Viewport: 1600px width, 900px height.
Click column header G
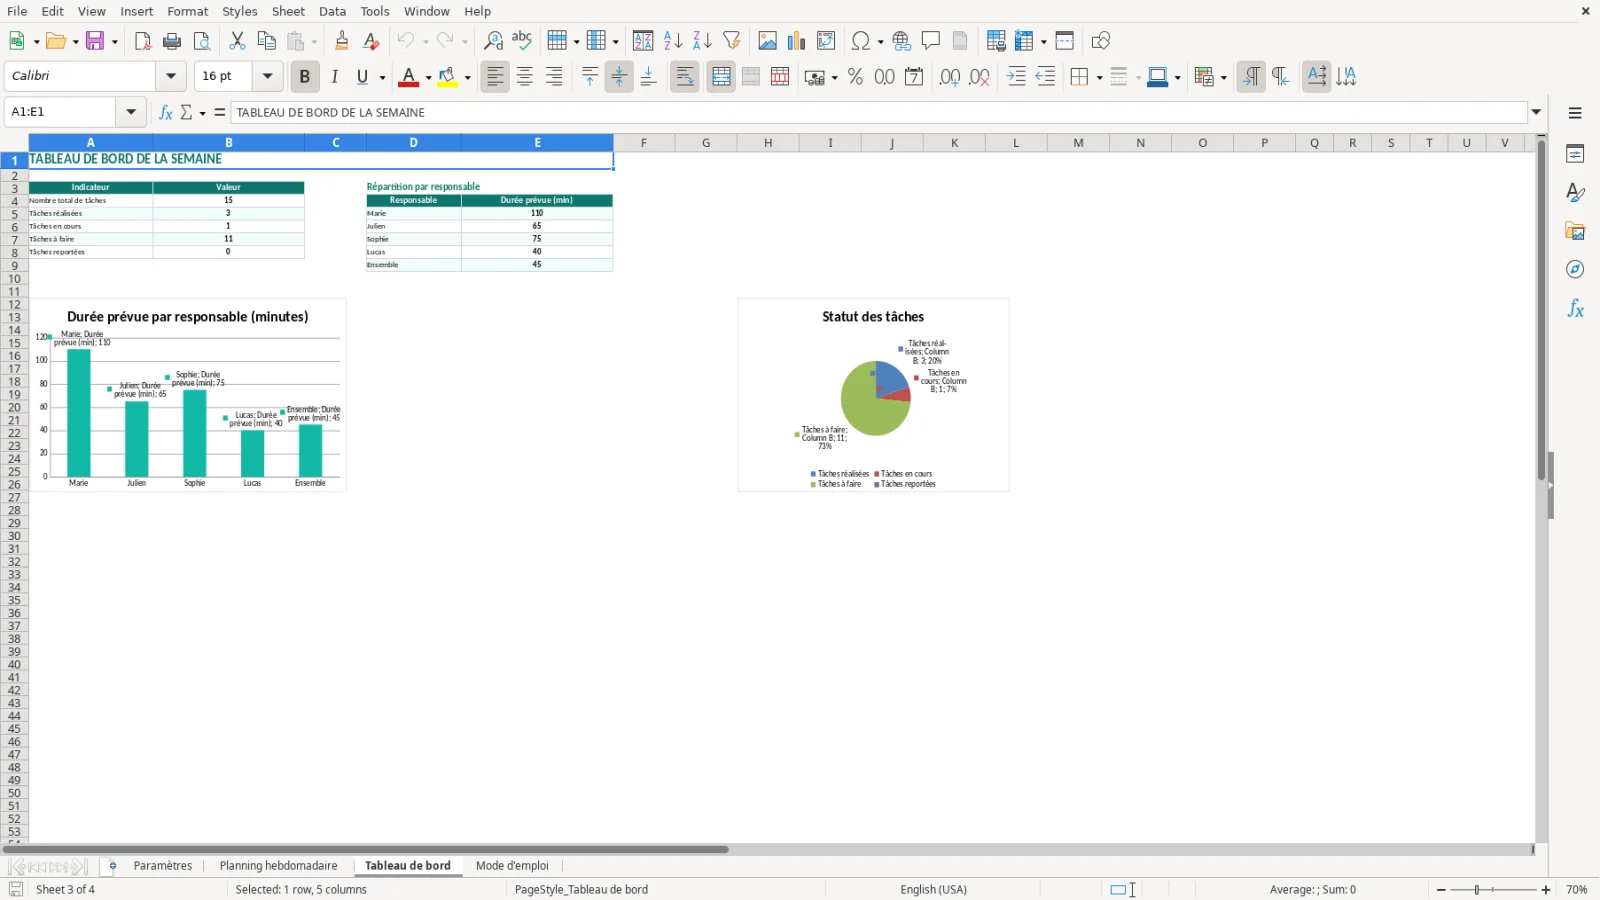tap(706, 143)
